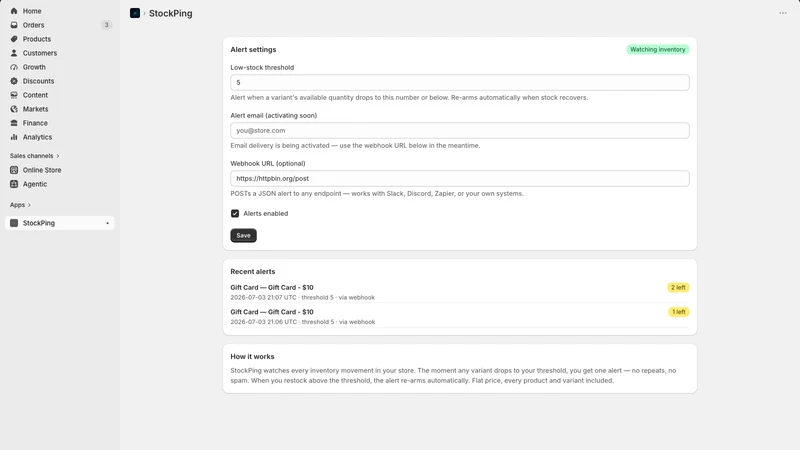The image size is (800, 450).
Task: Uncheck the Alerts enabled checkbox
Action: pyautogui.click(x=235, y=213)
